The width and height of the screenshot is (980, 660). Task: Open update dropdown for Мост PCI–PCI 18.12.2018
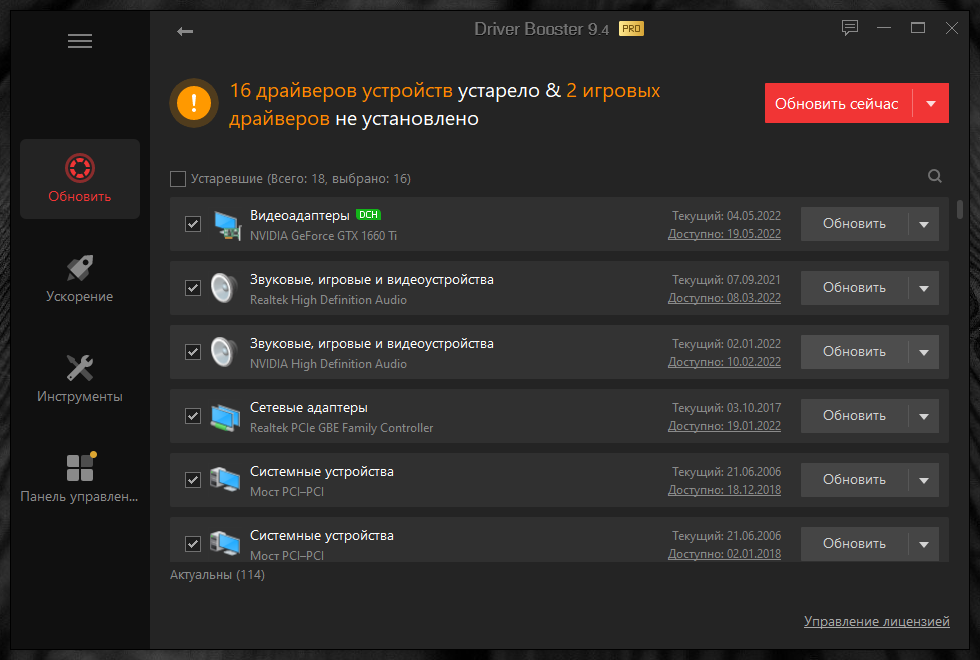924,480
